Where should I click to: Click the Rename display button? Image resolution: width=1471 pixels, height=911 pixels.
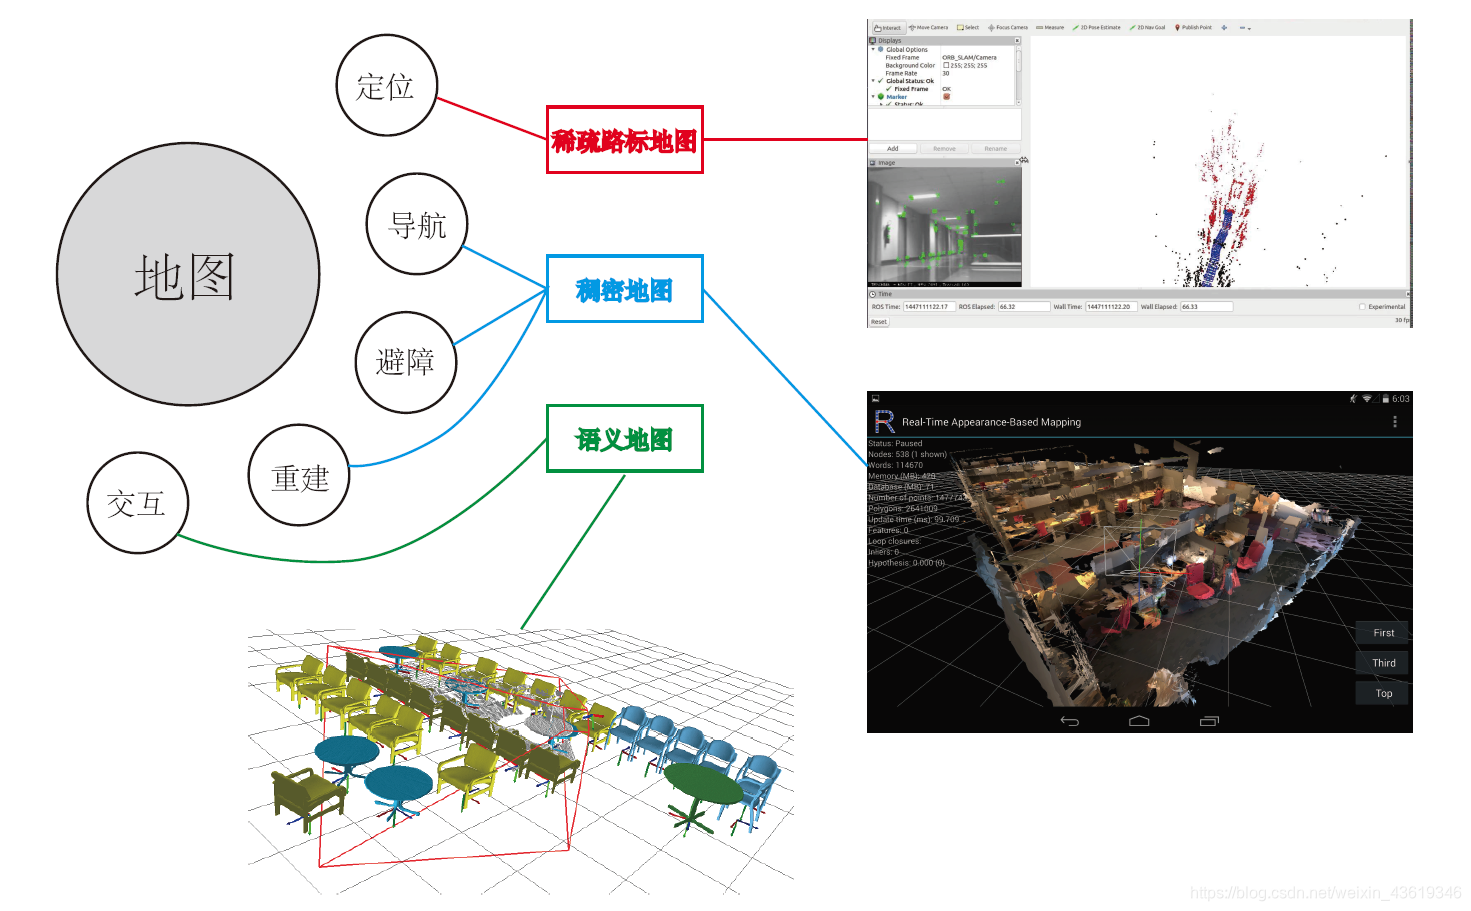(x=995, y=148)
